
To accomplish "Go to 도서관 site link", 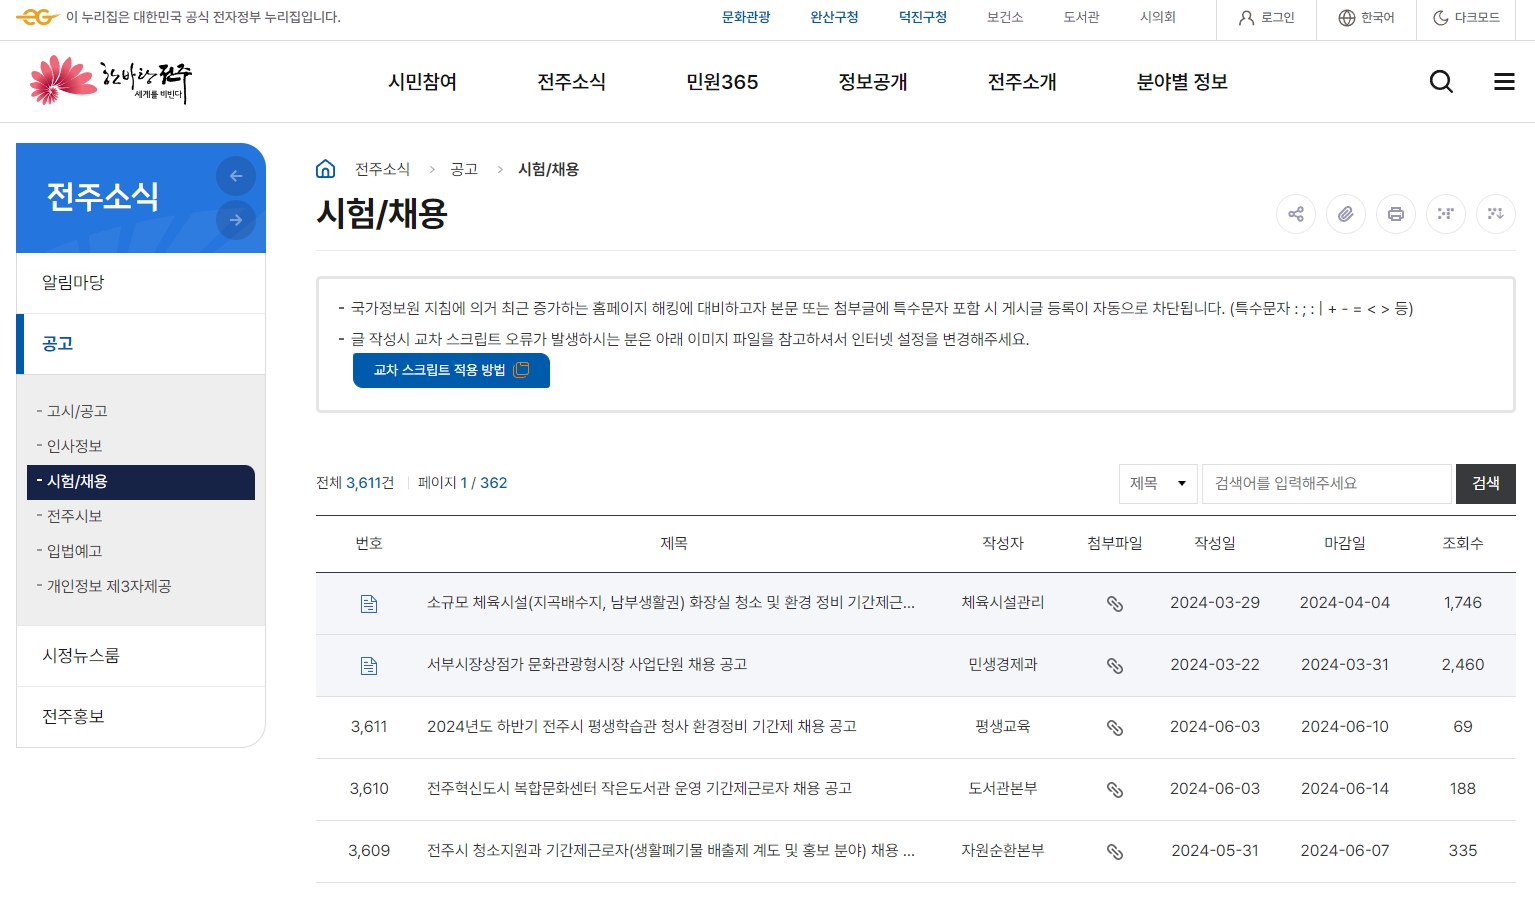I will (x=1081, y=17).
